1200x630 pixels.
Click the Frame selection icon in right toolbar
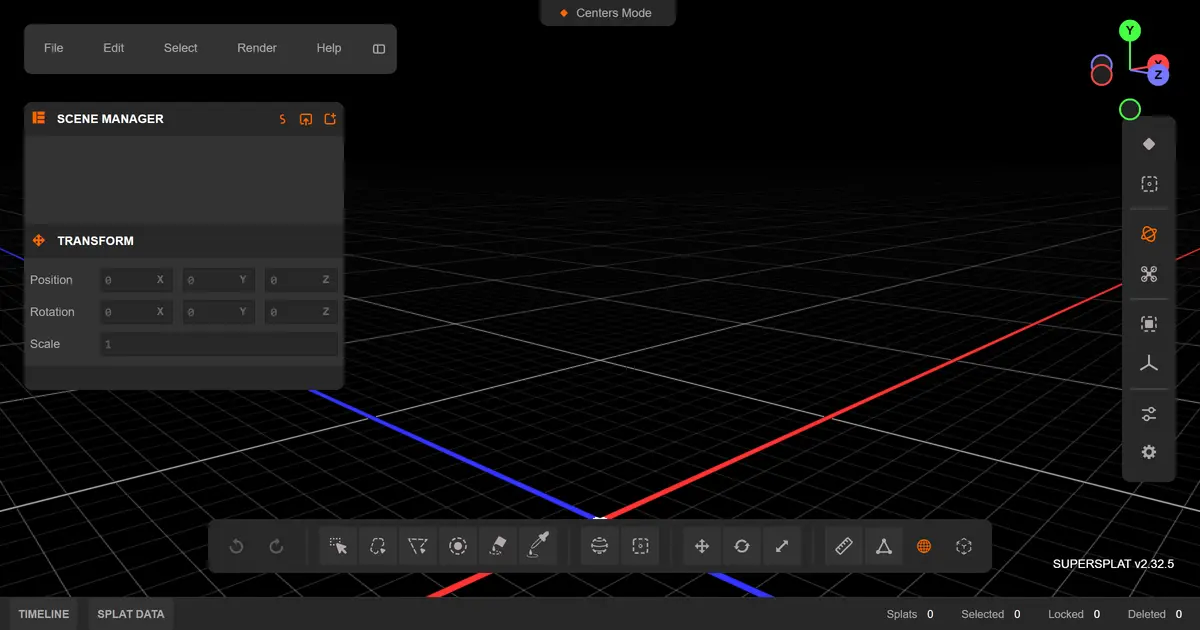pos(1149,324)
